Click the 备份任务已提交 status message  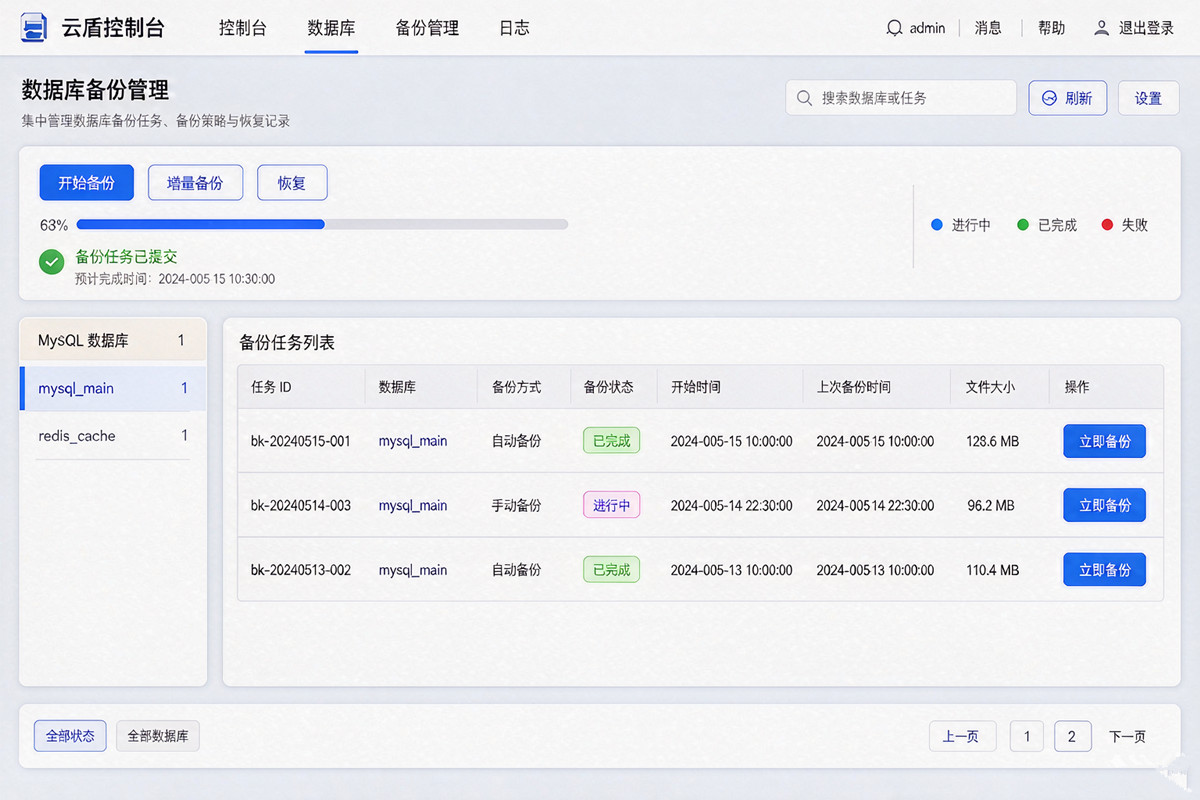(127, 257)
